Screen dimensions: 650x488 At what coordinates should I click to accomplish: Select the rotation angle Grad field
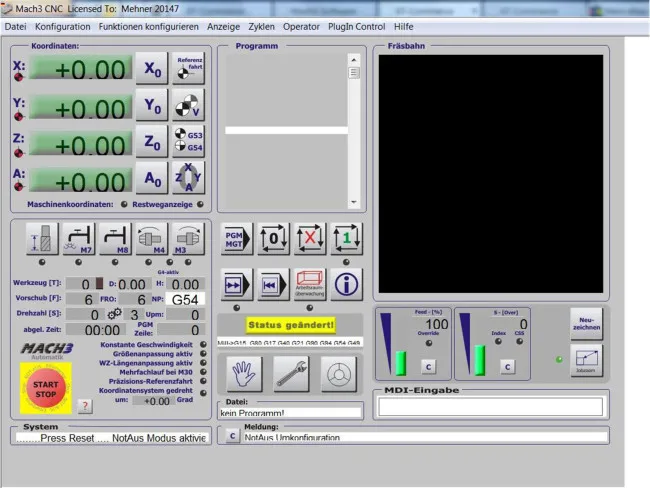tap(154, 401)
